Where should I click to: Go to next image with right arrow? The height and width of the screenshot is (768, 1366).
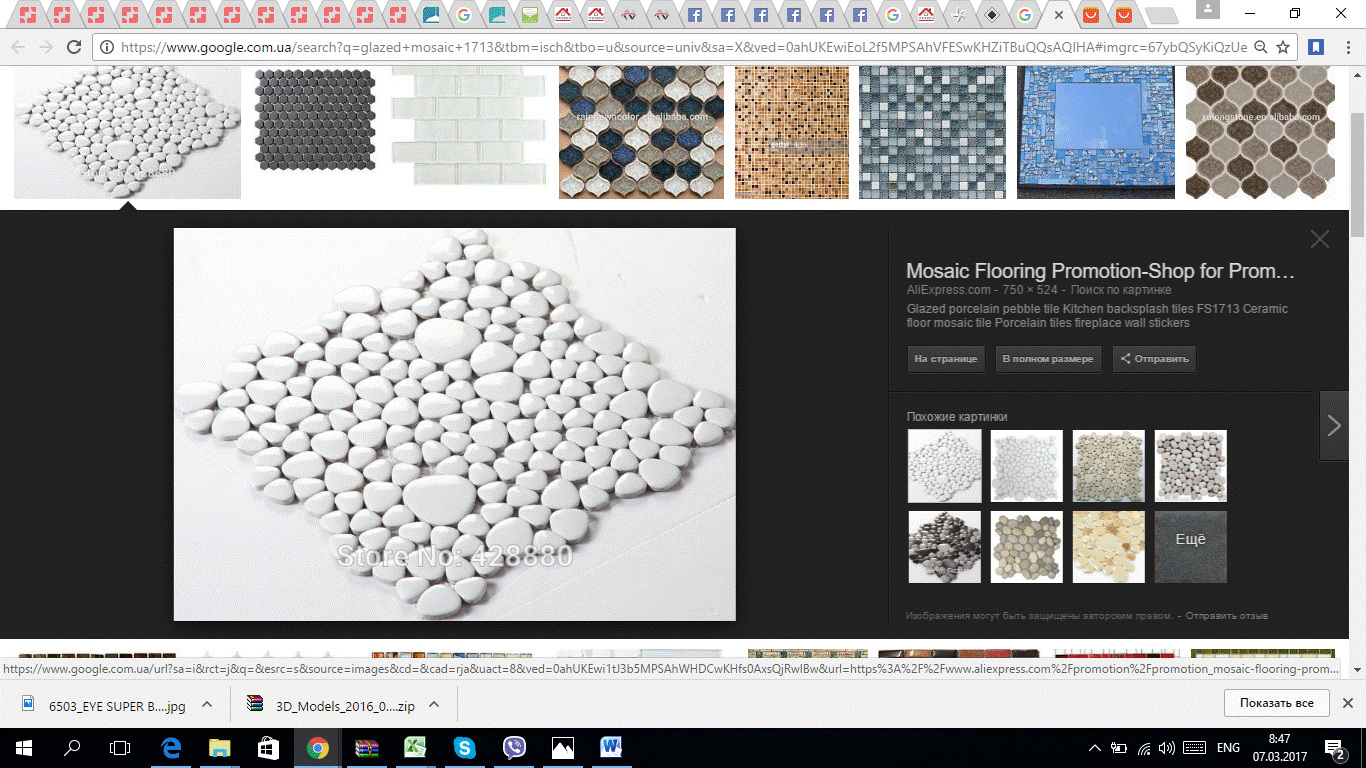click(1334, 426)
